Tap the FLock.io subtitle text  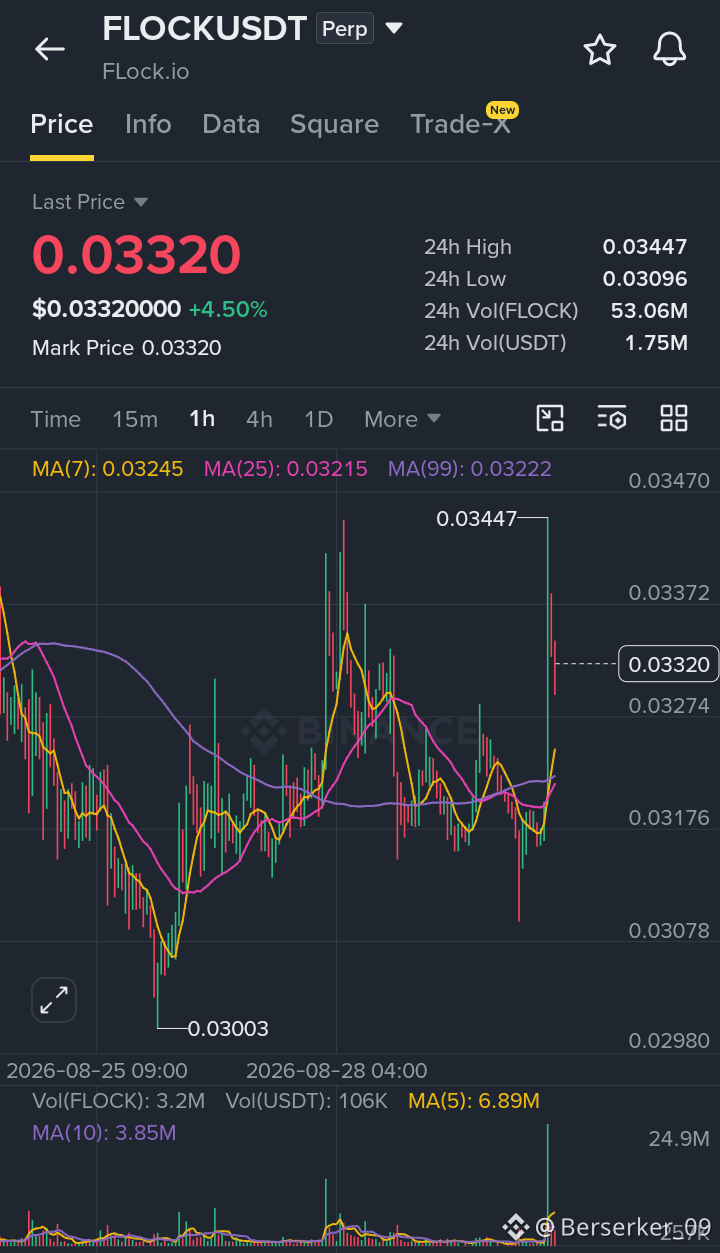pos(146,72)
